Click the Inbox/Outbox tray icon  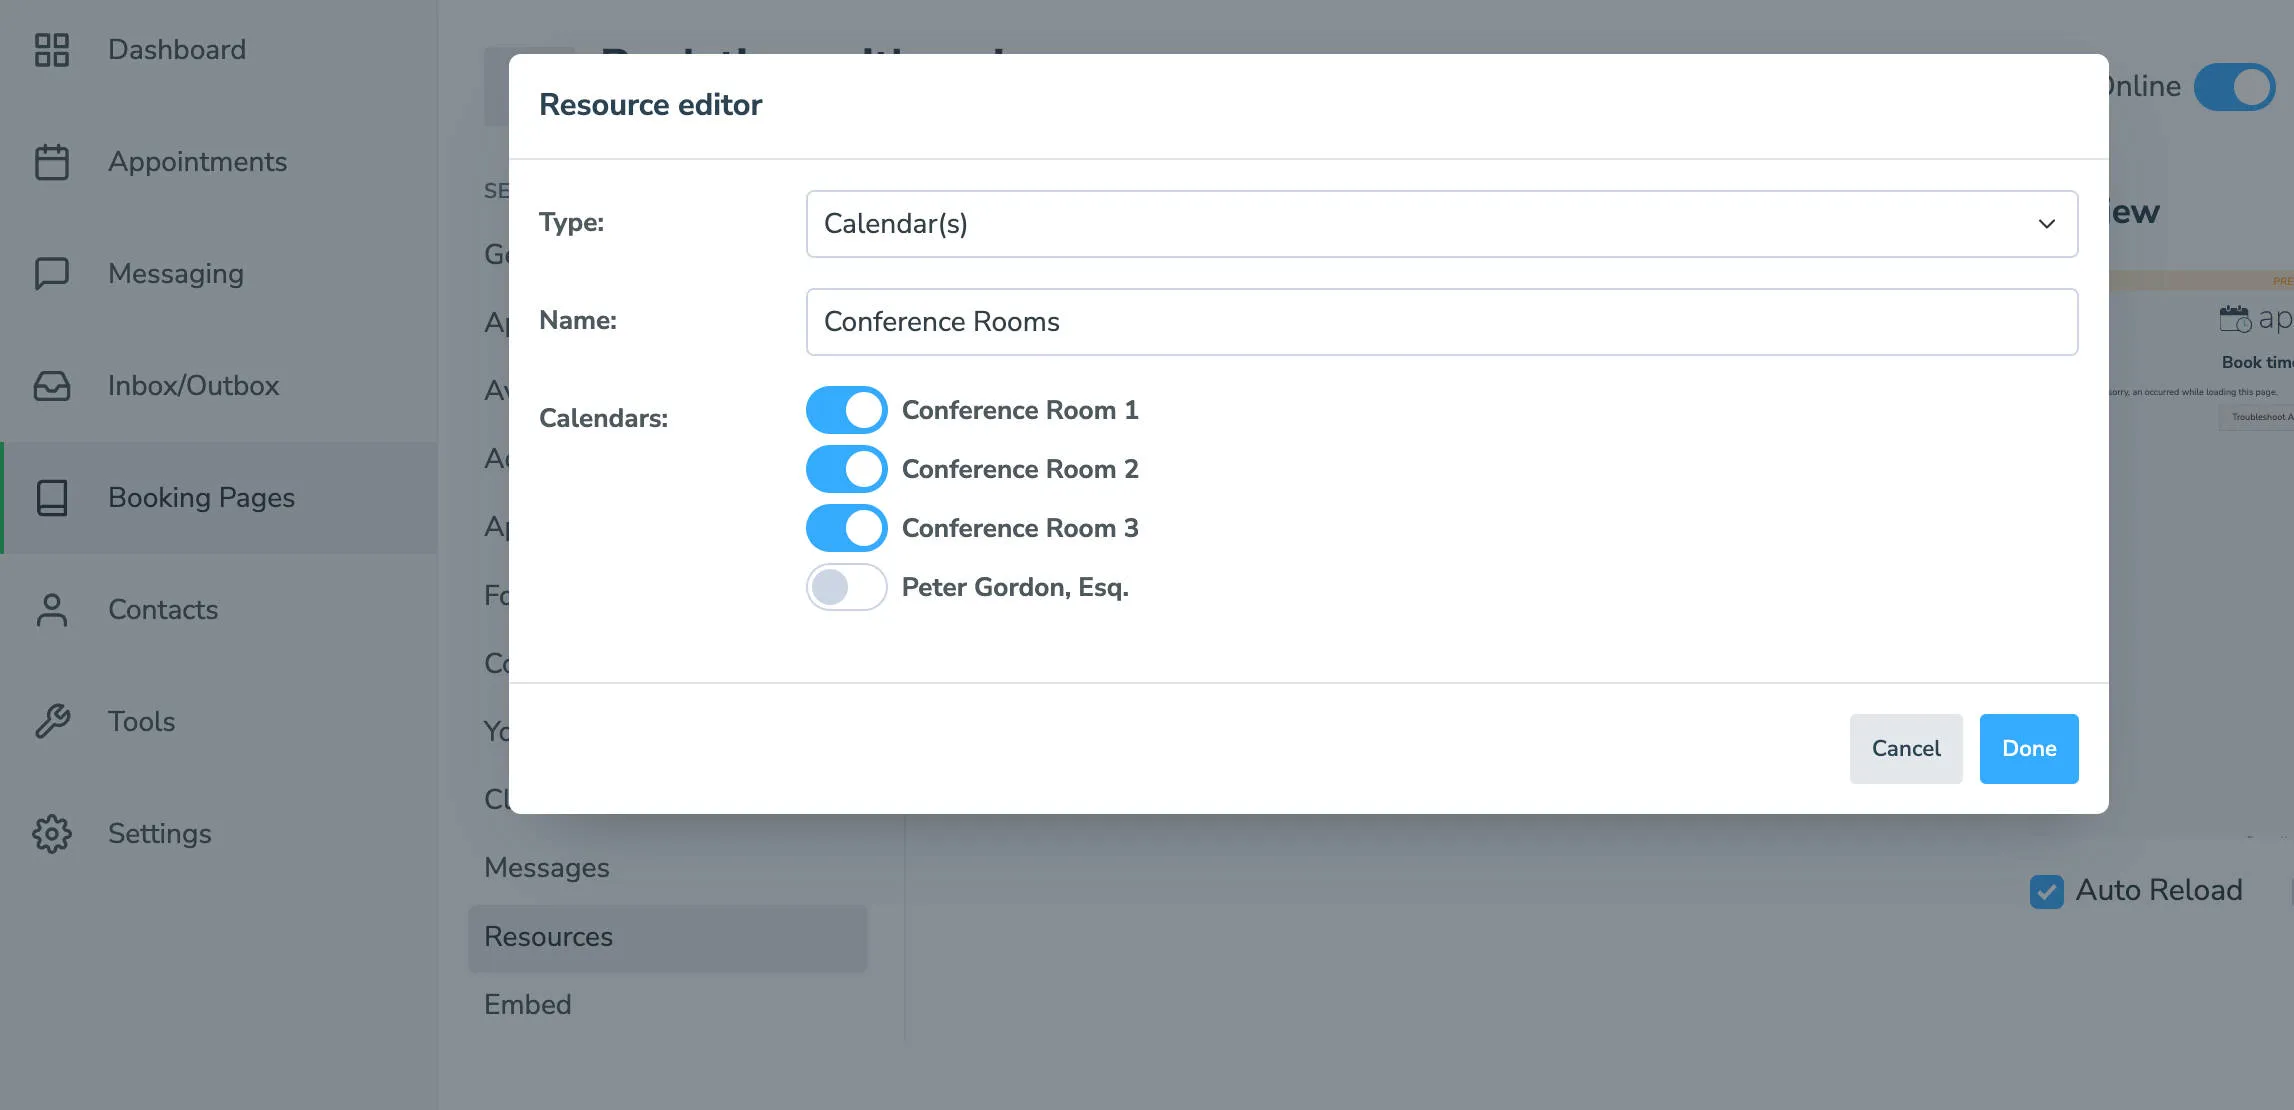52,386
